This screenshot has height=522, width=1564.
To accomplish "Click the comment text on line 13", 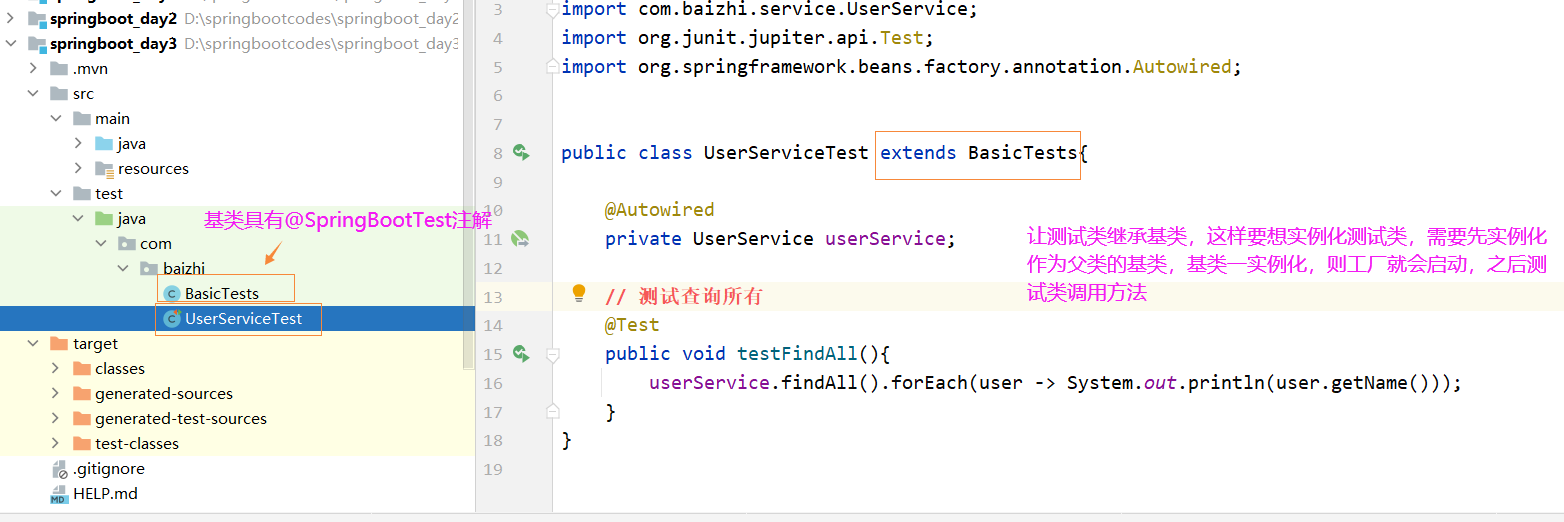I will click(x=684, y=296).
